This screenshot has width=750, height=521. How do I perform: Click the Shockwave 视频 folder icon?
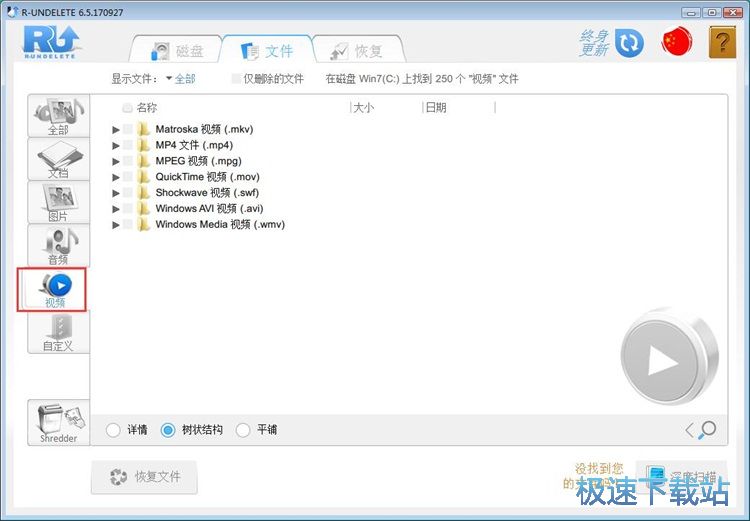pyautogui.click(x=143, y=192)
